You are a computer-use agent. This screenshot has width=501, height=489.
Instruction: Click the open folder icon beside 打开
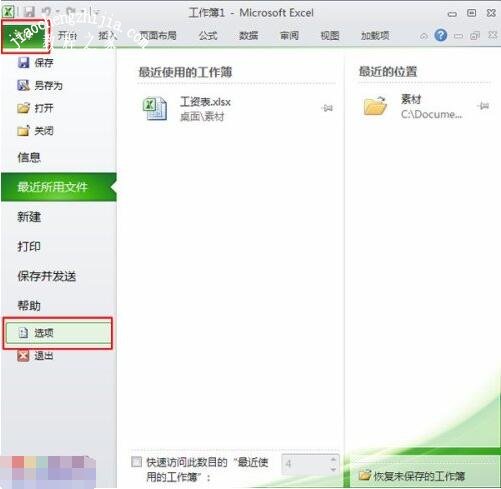click(x=23, y=108)
